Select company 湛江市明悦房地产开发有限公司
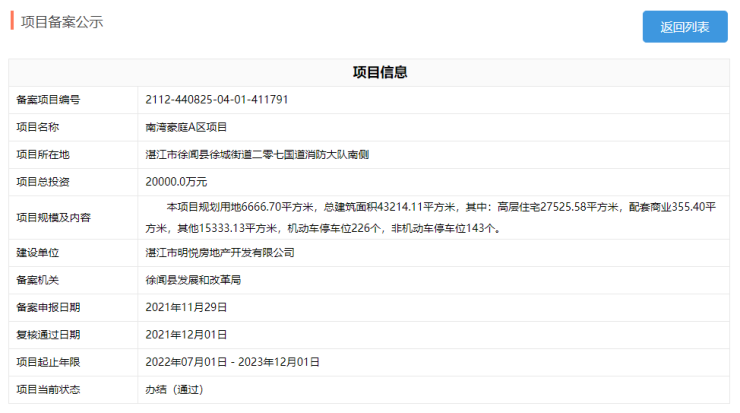This screenshot has width=740, height=413. 220,253
